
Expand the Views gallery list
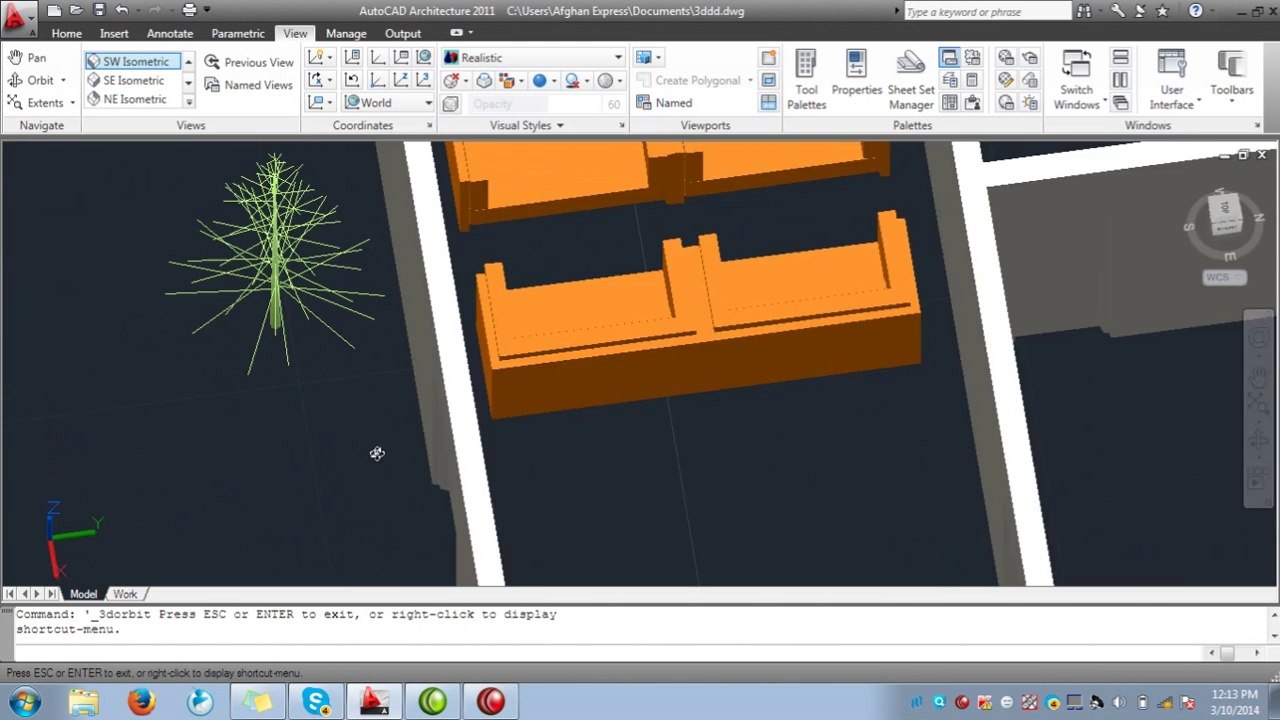(188, 101)
